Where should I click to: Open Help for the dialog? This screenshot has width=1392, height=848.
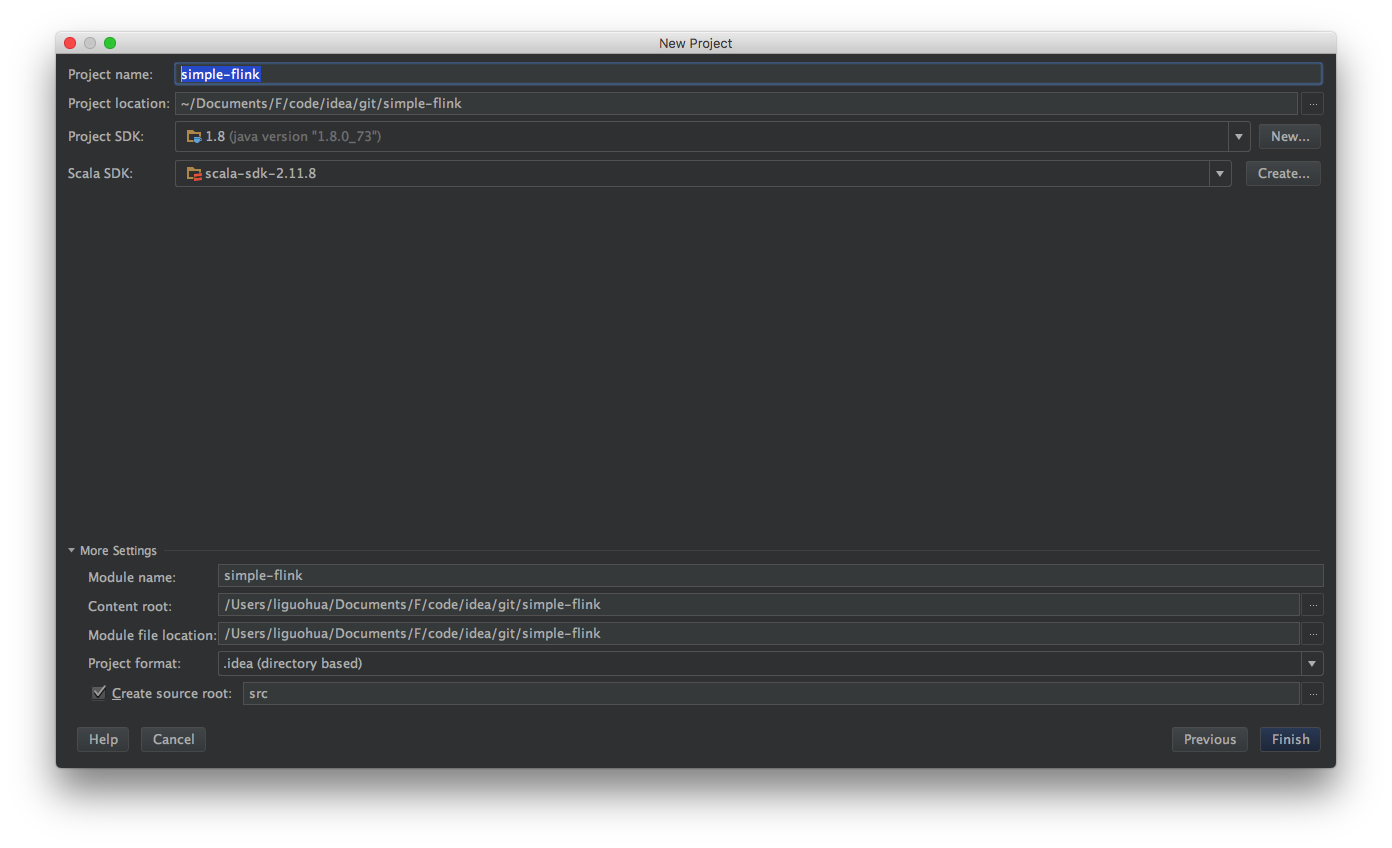[103, 739]
